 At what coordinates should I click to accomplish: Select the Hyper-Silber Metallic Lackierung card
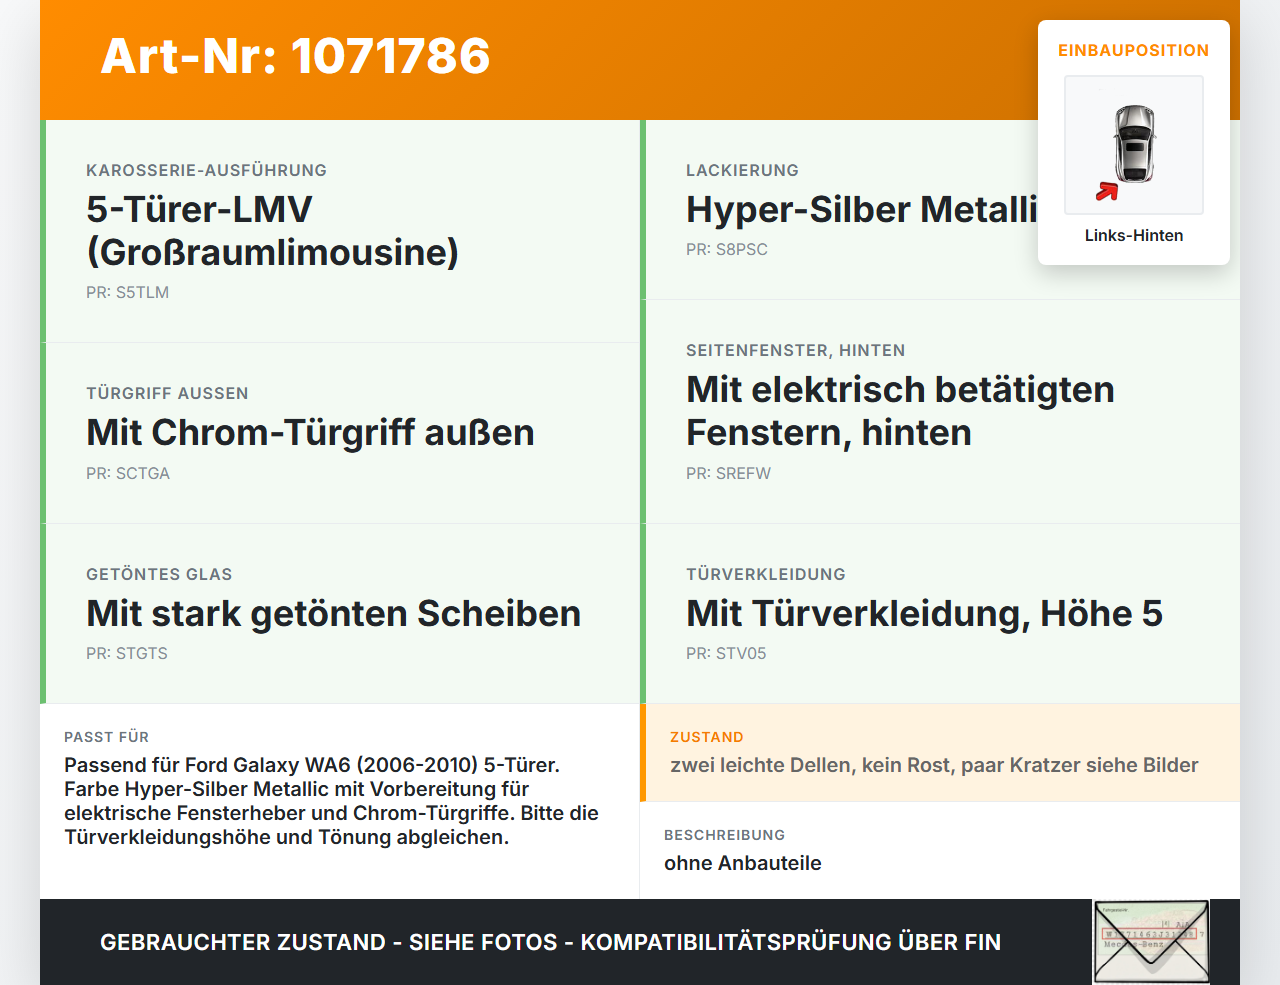(940, 210)
